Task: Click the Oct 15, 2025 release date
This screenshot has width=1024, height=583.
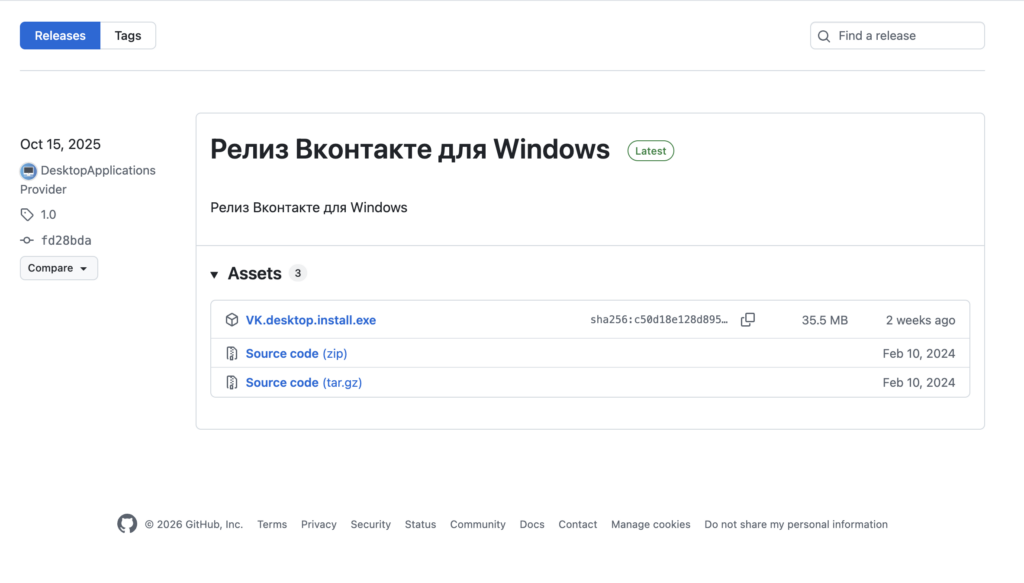Action: [x=60, y=144]
